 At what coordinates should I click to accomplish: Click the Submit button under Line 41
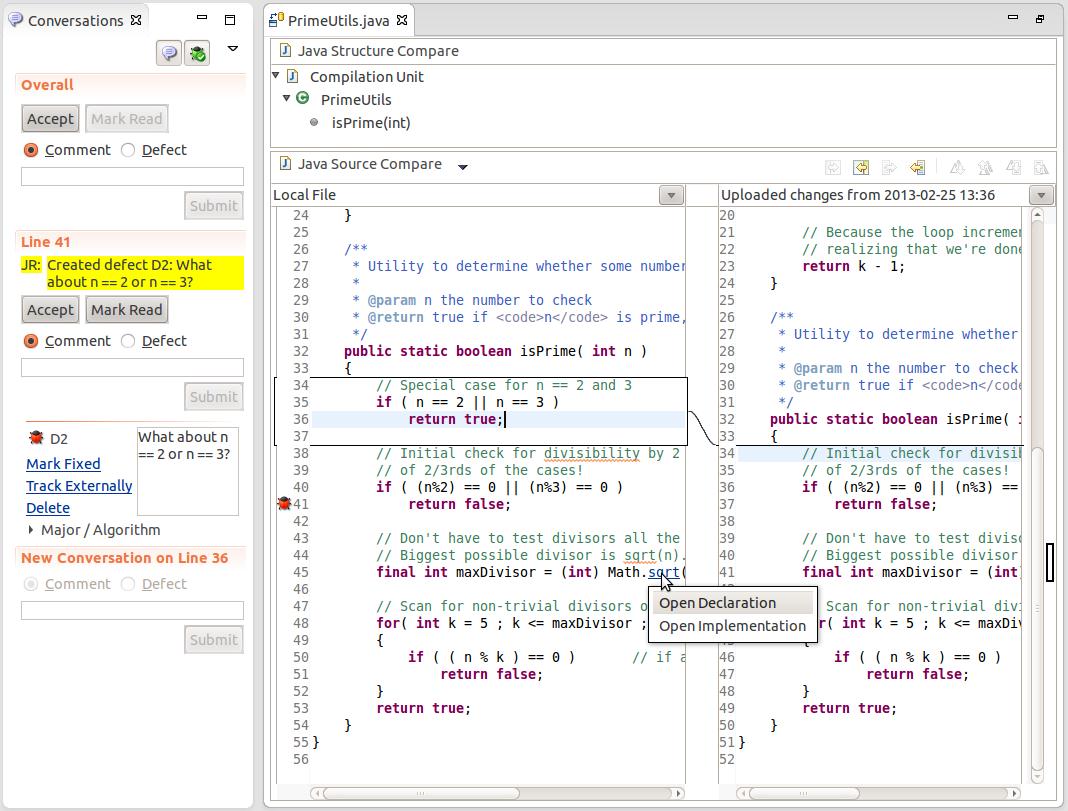coord(214,396)
